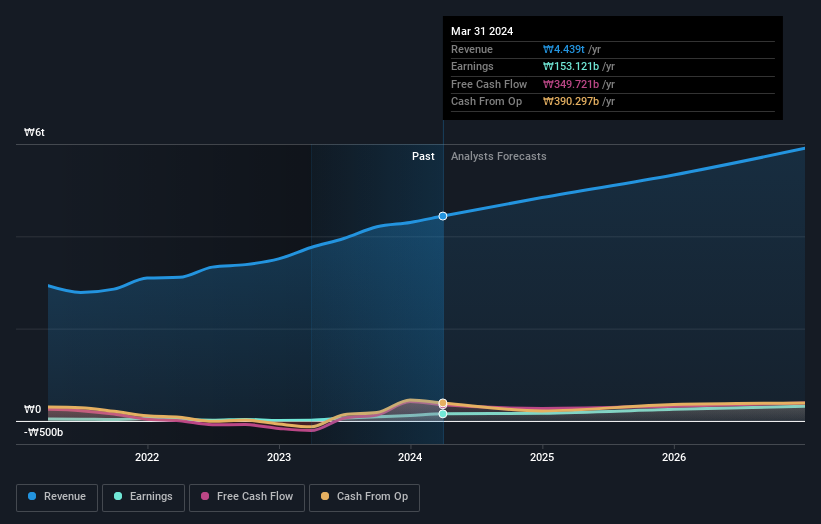
Task: Click the Mar 31 2024 tooltip date
Action: [482, 31]
